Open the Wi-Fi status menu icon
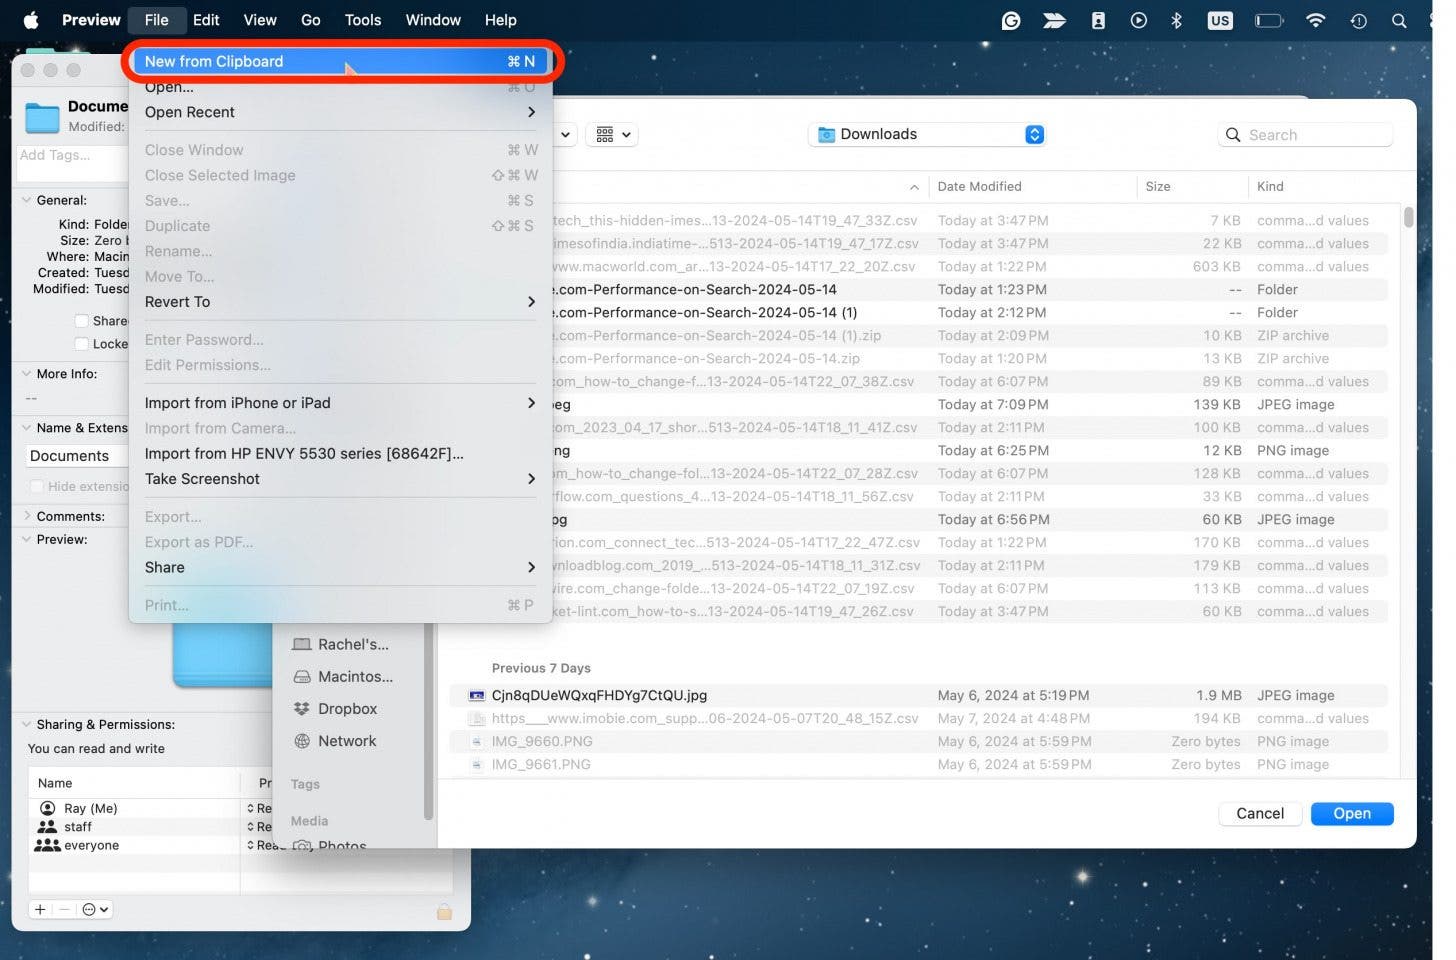Screen dimensions: 1456x960 [x=1315, y=20]
